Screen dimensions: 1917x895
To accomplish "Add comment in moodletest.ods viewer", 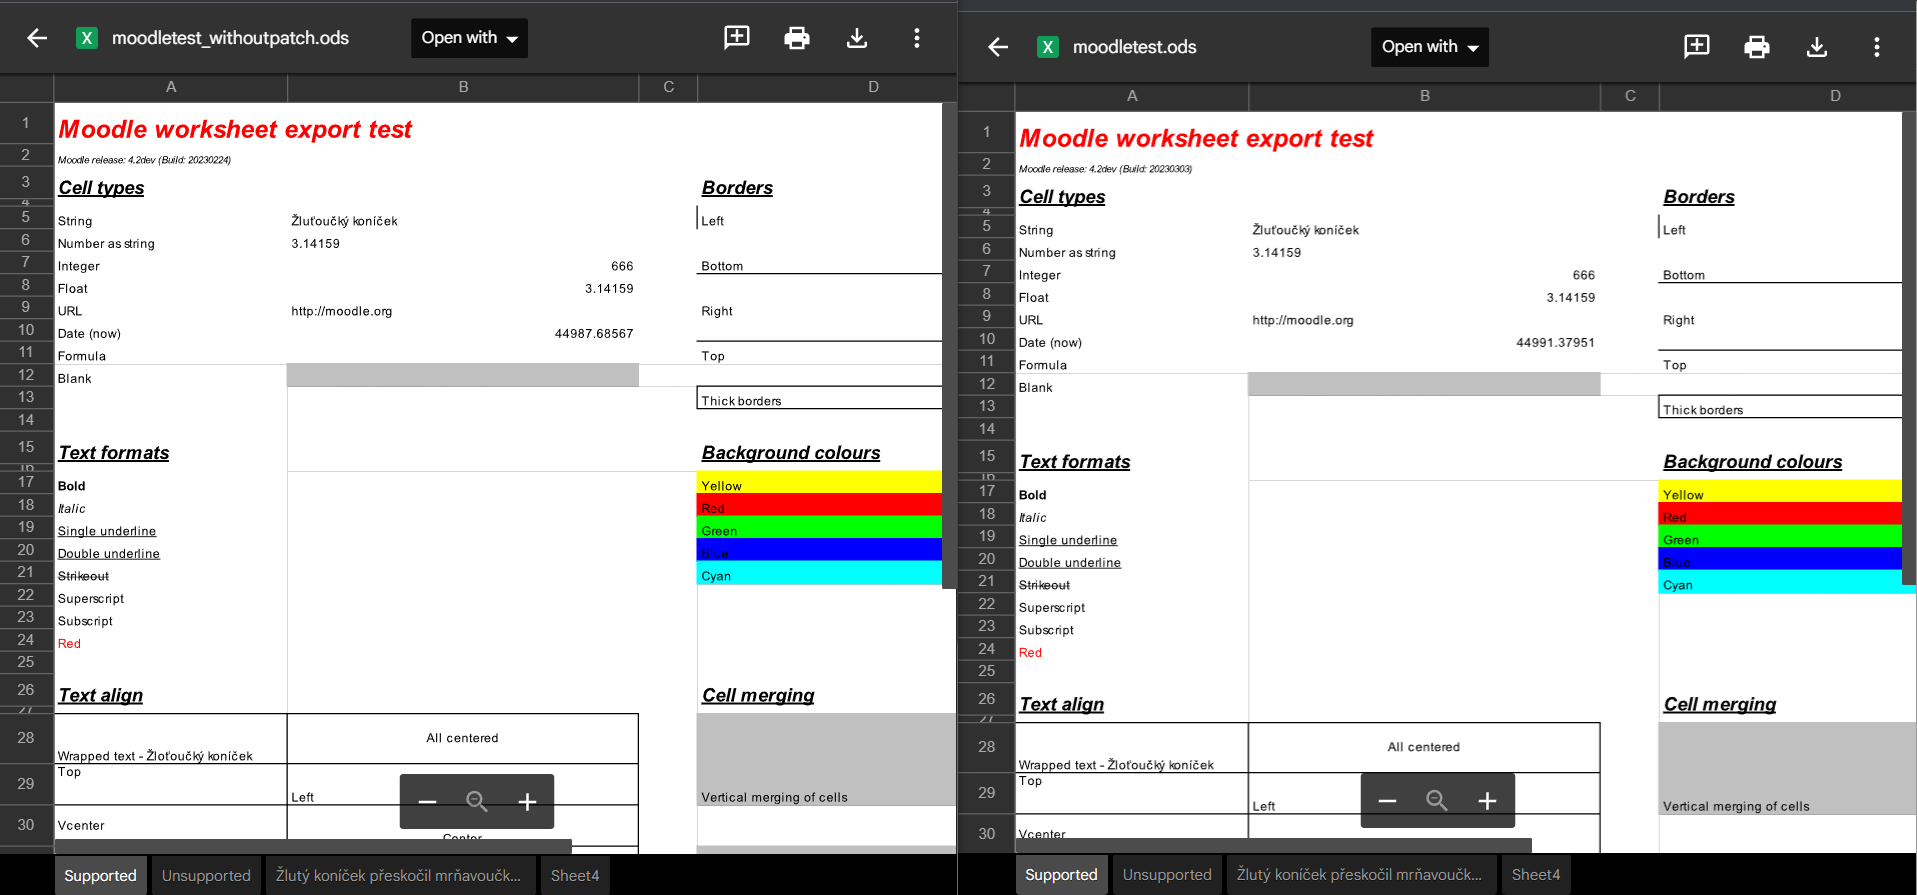I will 1697,47.
